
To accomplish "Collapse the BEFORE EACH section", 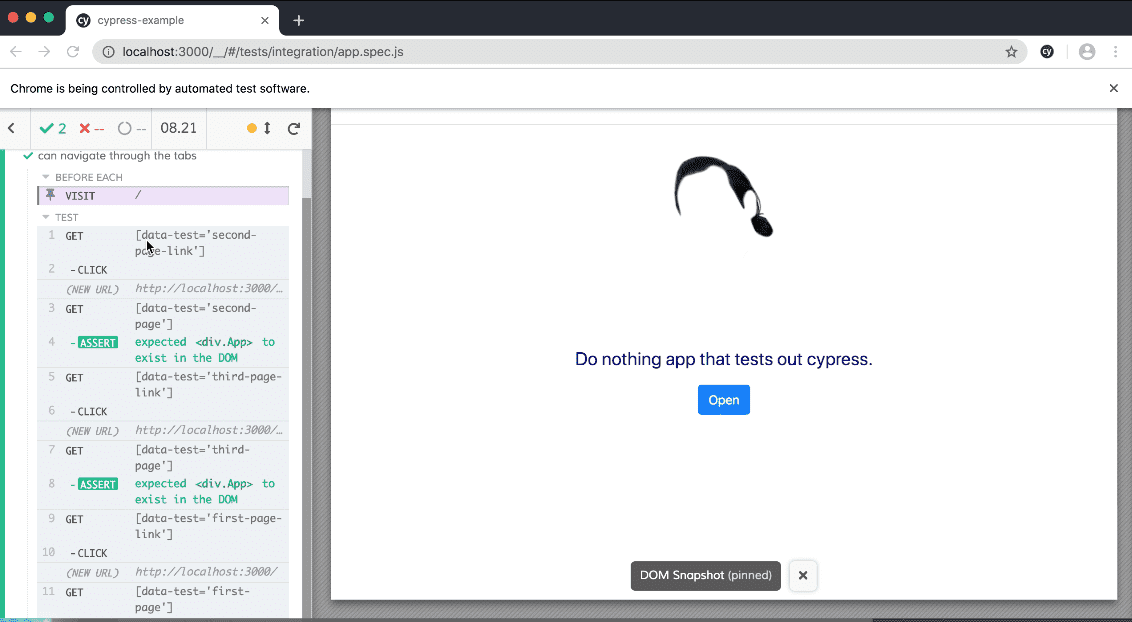I will pyautogui.click(x=46, y=177).
